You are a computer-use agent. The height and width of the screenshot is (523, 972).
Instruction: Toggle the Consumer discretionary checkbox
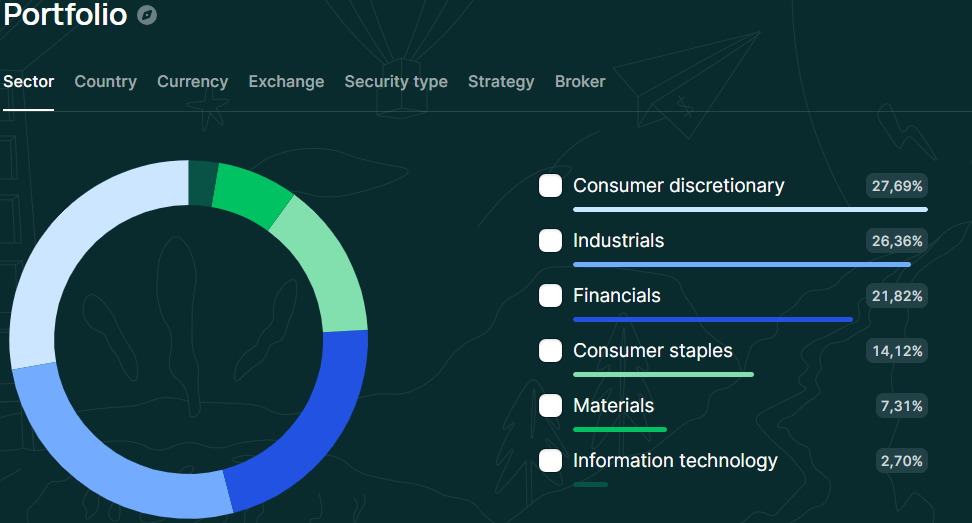550,185
